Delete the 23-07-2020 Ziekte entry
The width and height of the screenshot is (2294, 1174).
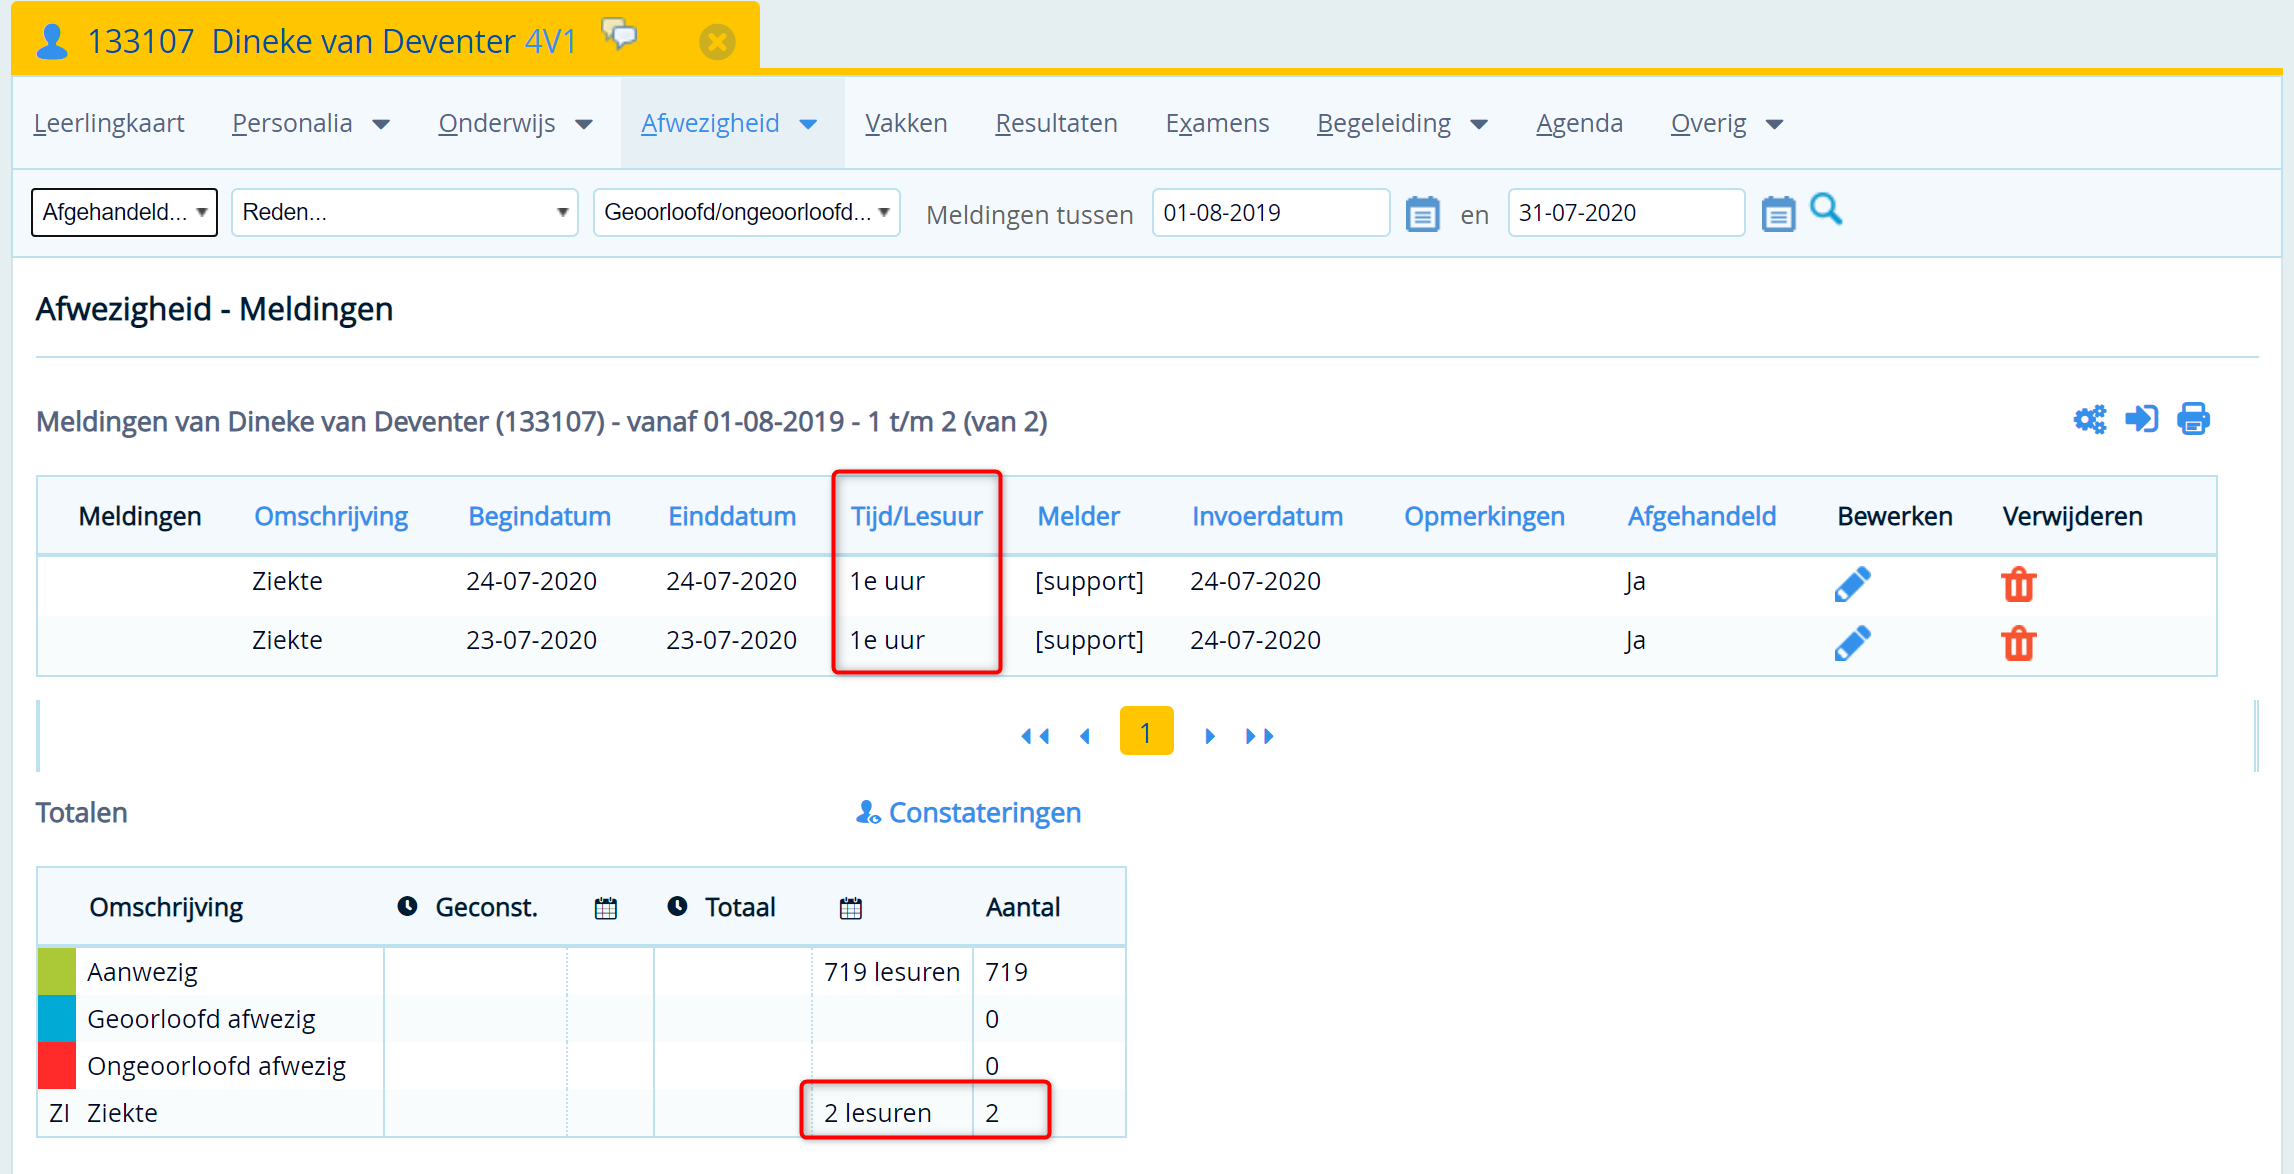click(x=2018, y=643)
